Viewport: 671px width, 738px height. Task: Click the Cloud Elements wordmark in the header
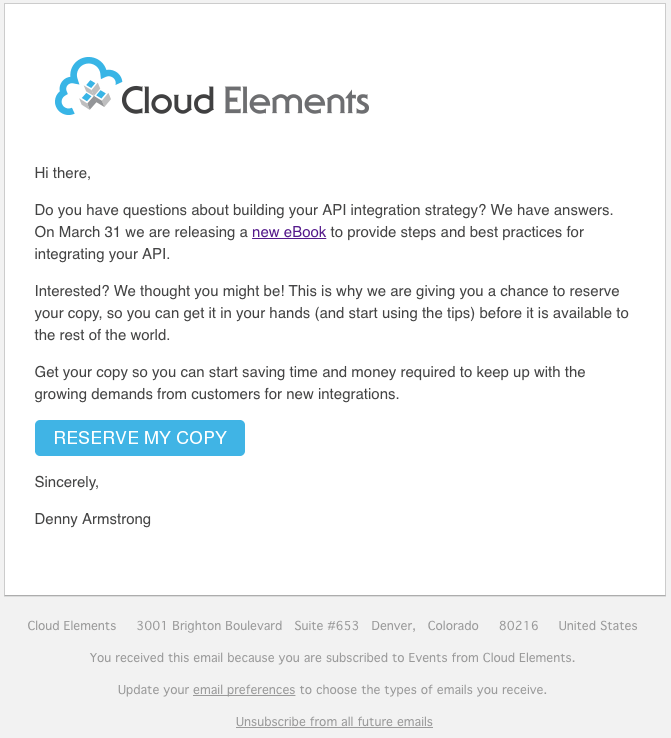[245, 101]
